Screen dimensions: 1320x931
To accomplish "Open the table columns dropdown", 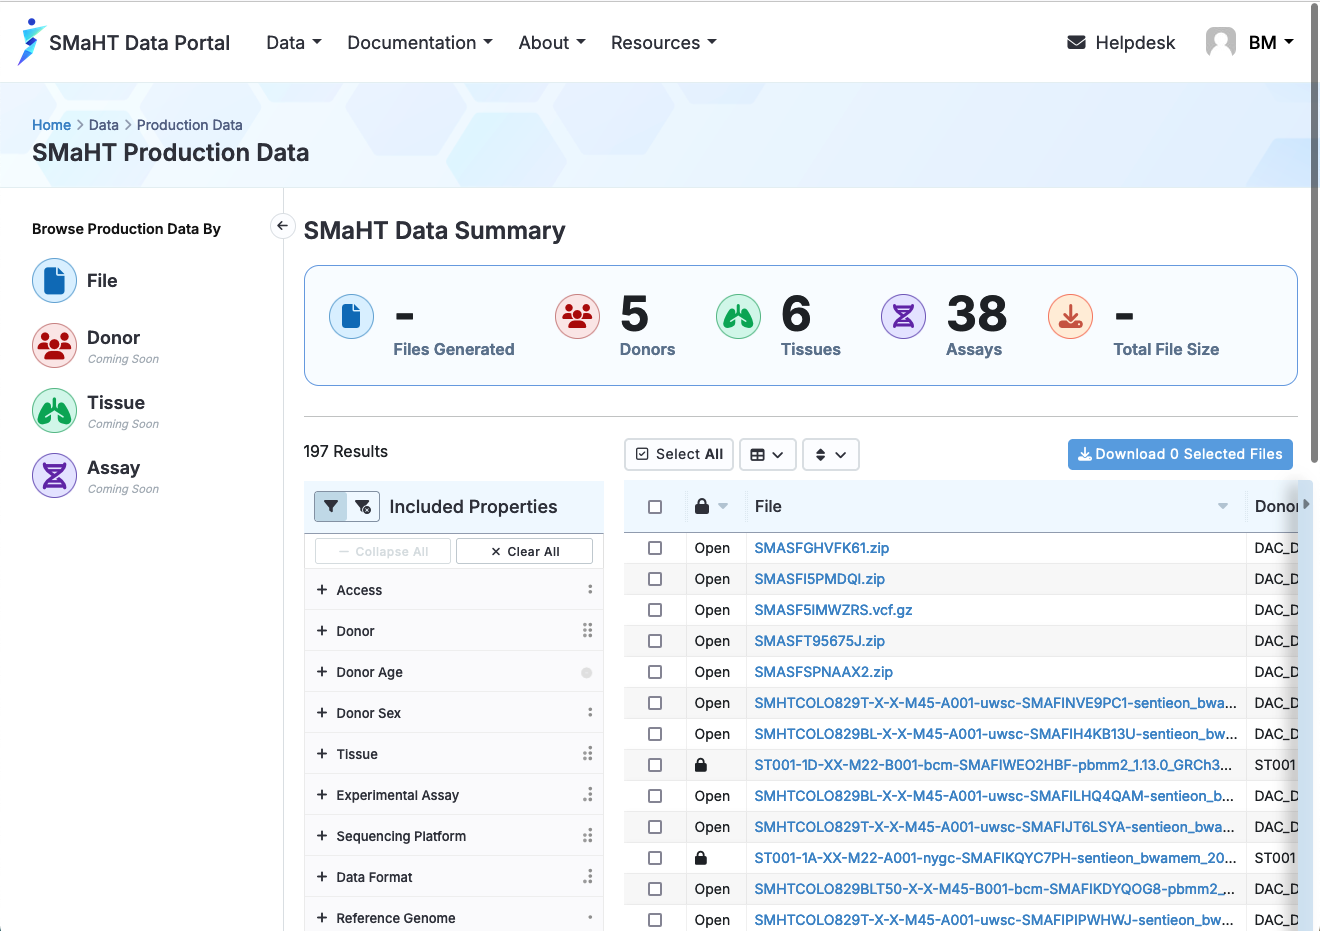I will tap(768, 454).
